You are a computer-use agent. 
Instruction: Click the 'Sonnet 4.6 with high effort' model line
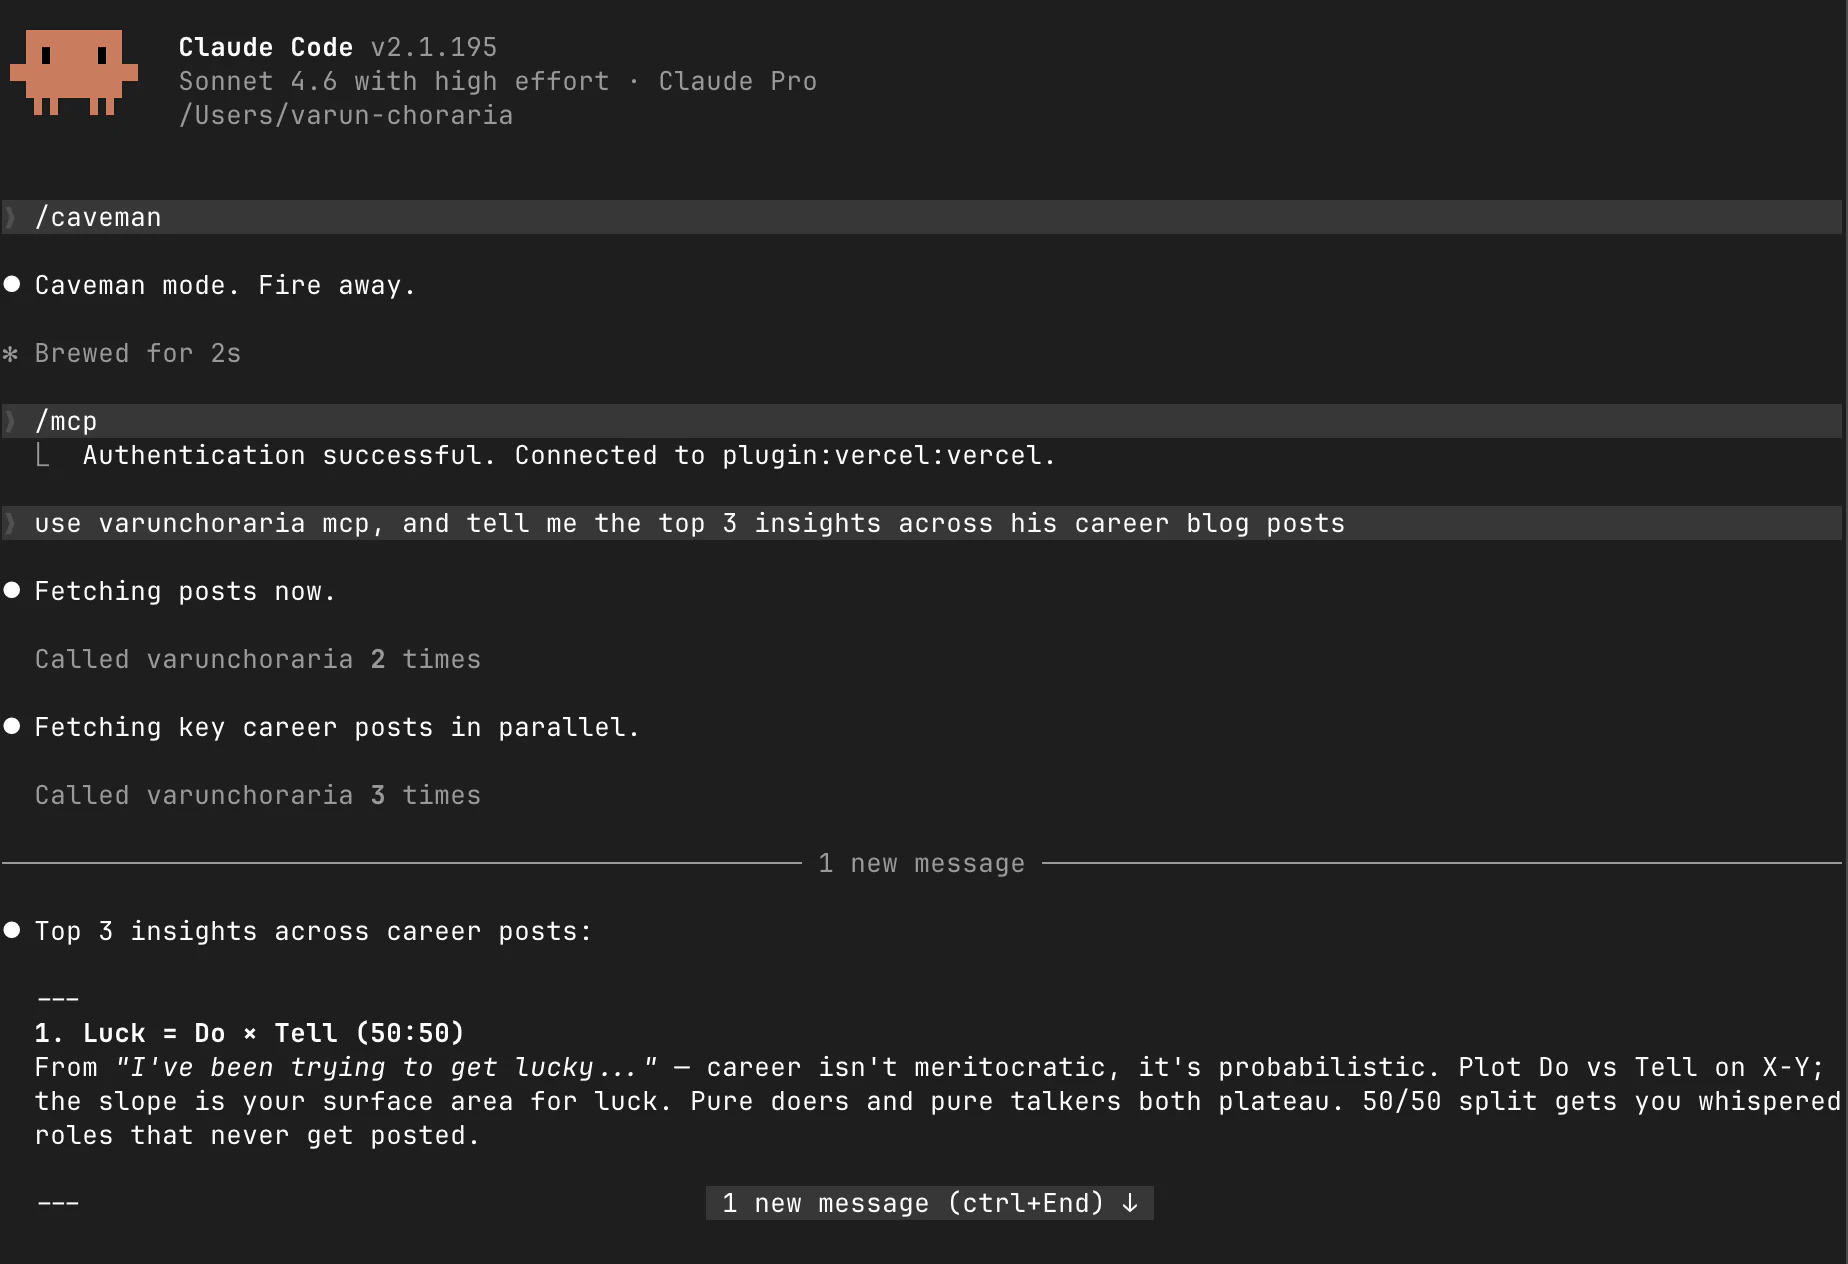pyautogui.click(x=394, y=81)
